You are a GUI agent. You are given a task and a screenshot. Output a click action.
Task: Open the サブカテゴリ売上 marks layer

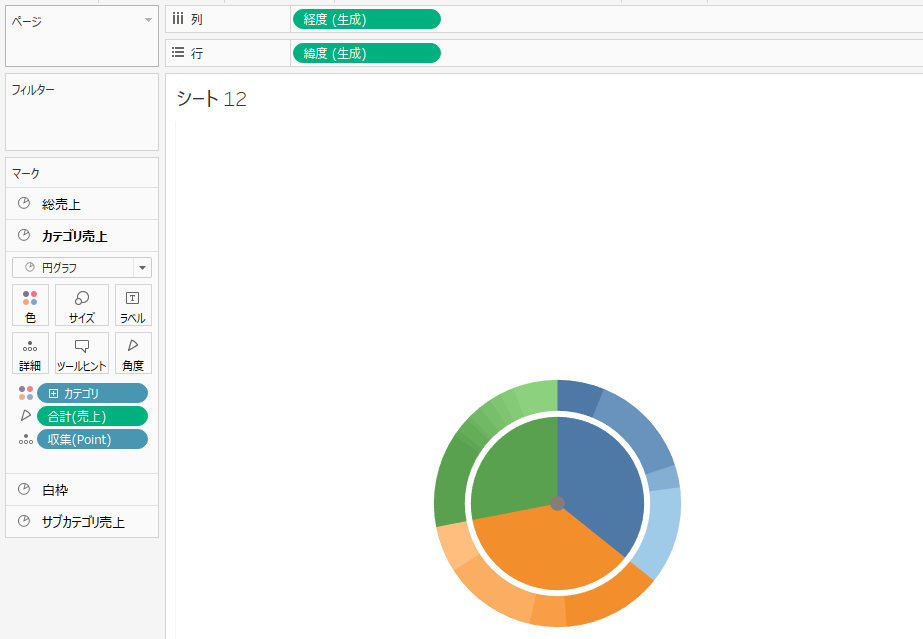coord(82,522)
